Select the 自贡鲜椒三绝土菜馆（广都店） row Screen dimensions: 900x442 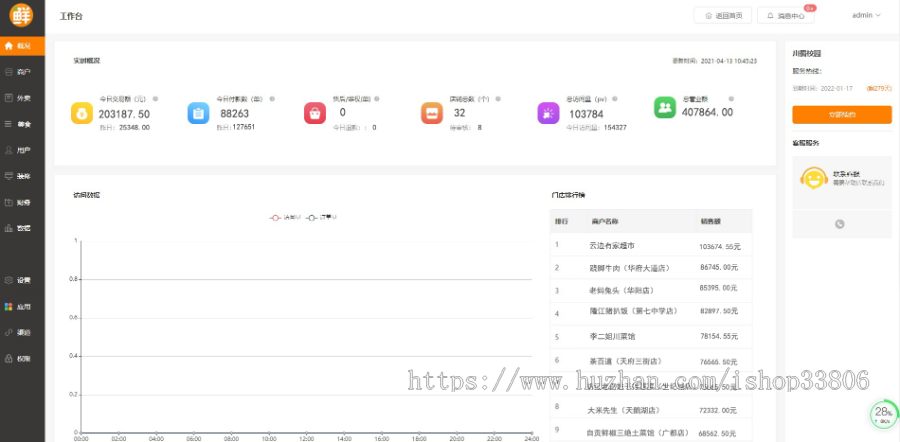(x=651, y=431)
